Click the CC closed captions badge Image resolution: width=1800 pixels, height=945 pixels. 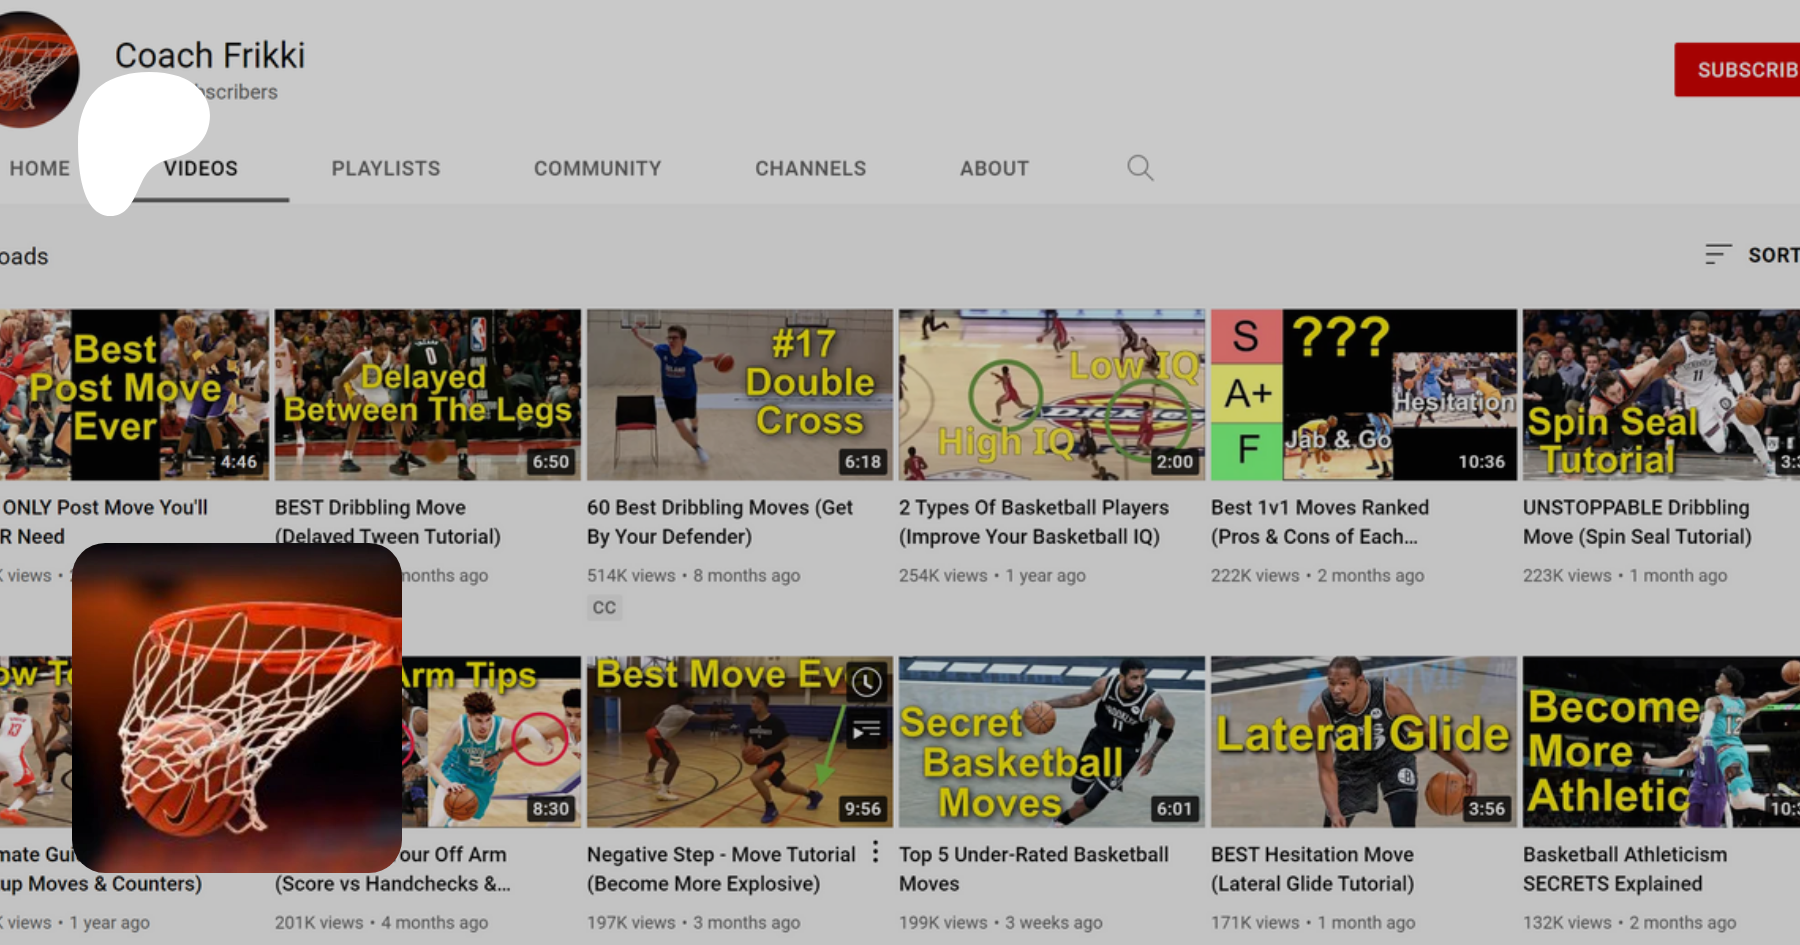click(604, 608)
